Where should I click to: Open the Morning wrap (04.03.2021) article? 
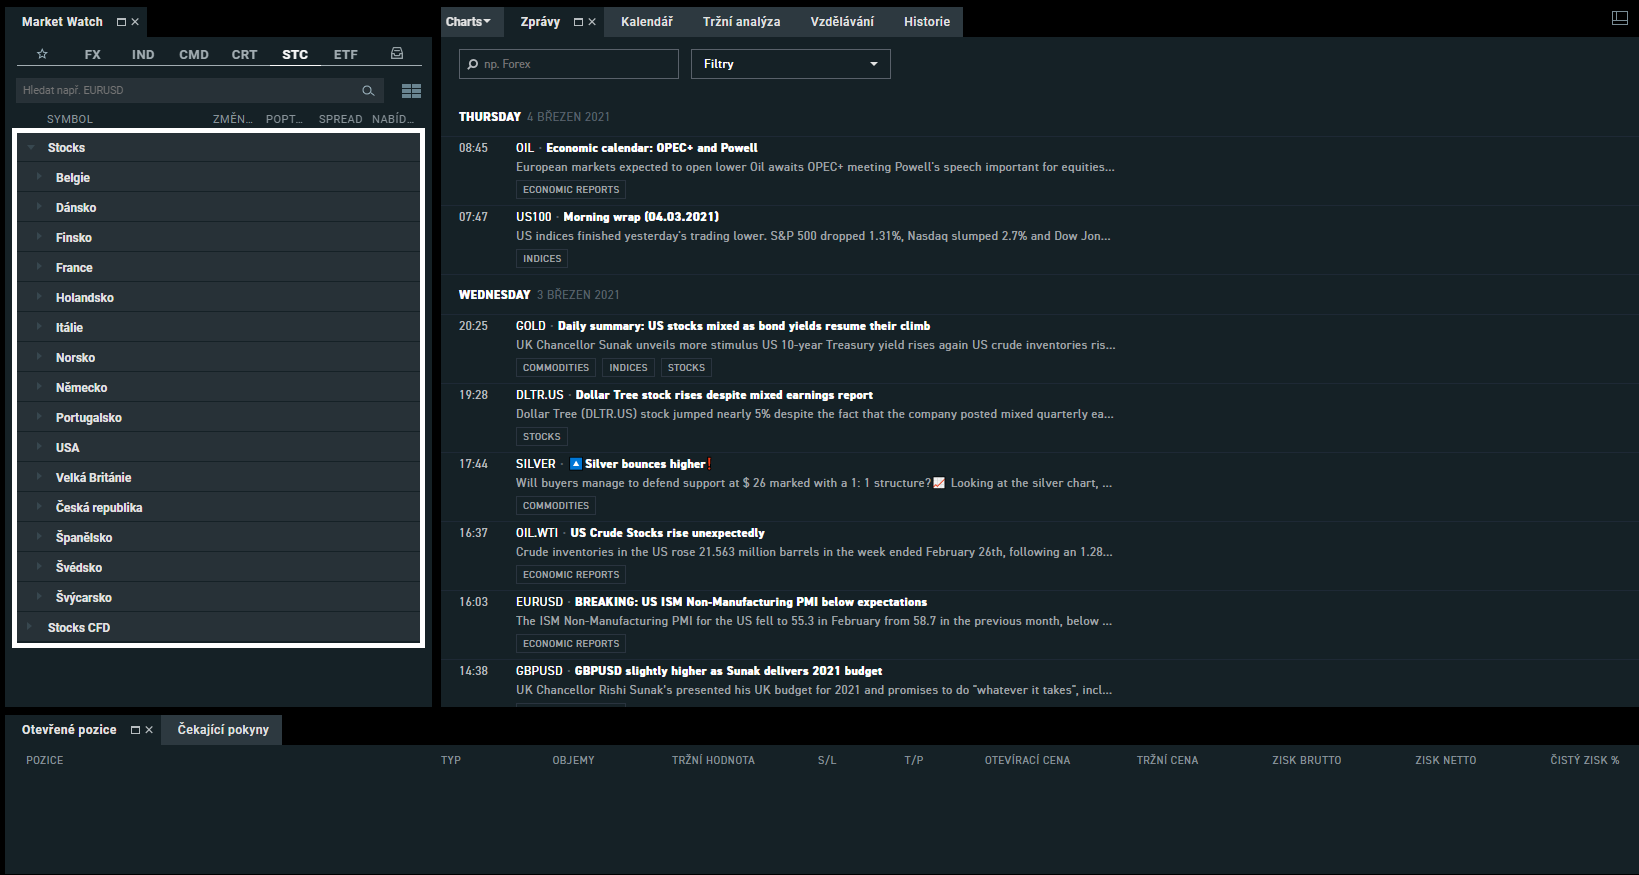pos(641,217)
